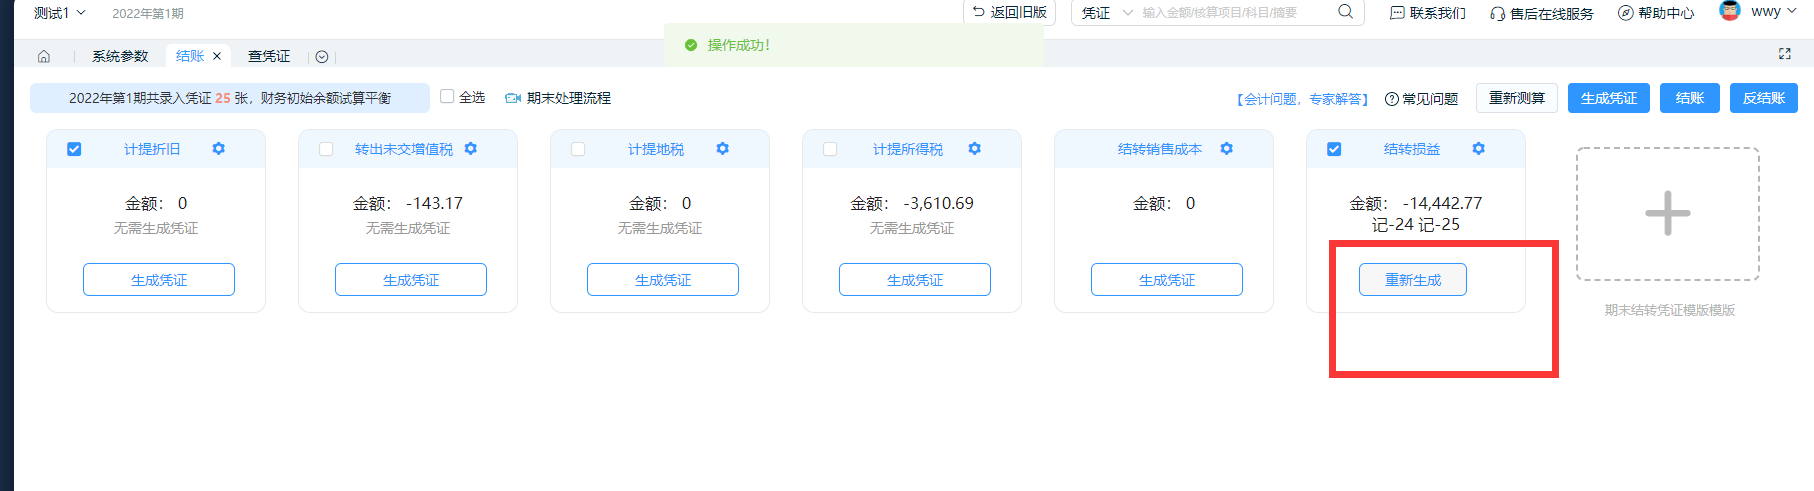Image resolution: width=1814 pixels, height=491 pixels.
Task: Click the fullscreen expand icon
Action: [1785, 54]
